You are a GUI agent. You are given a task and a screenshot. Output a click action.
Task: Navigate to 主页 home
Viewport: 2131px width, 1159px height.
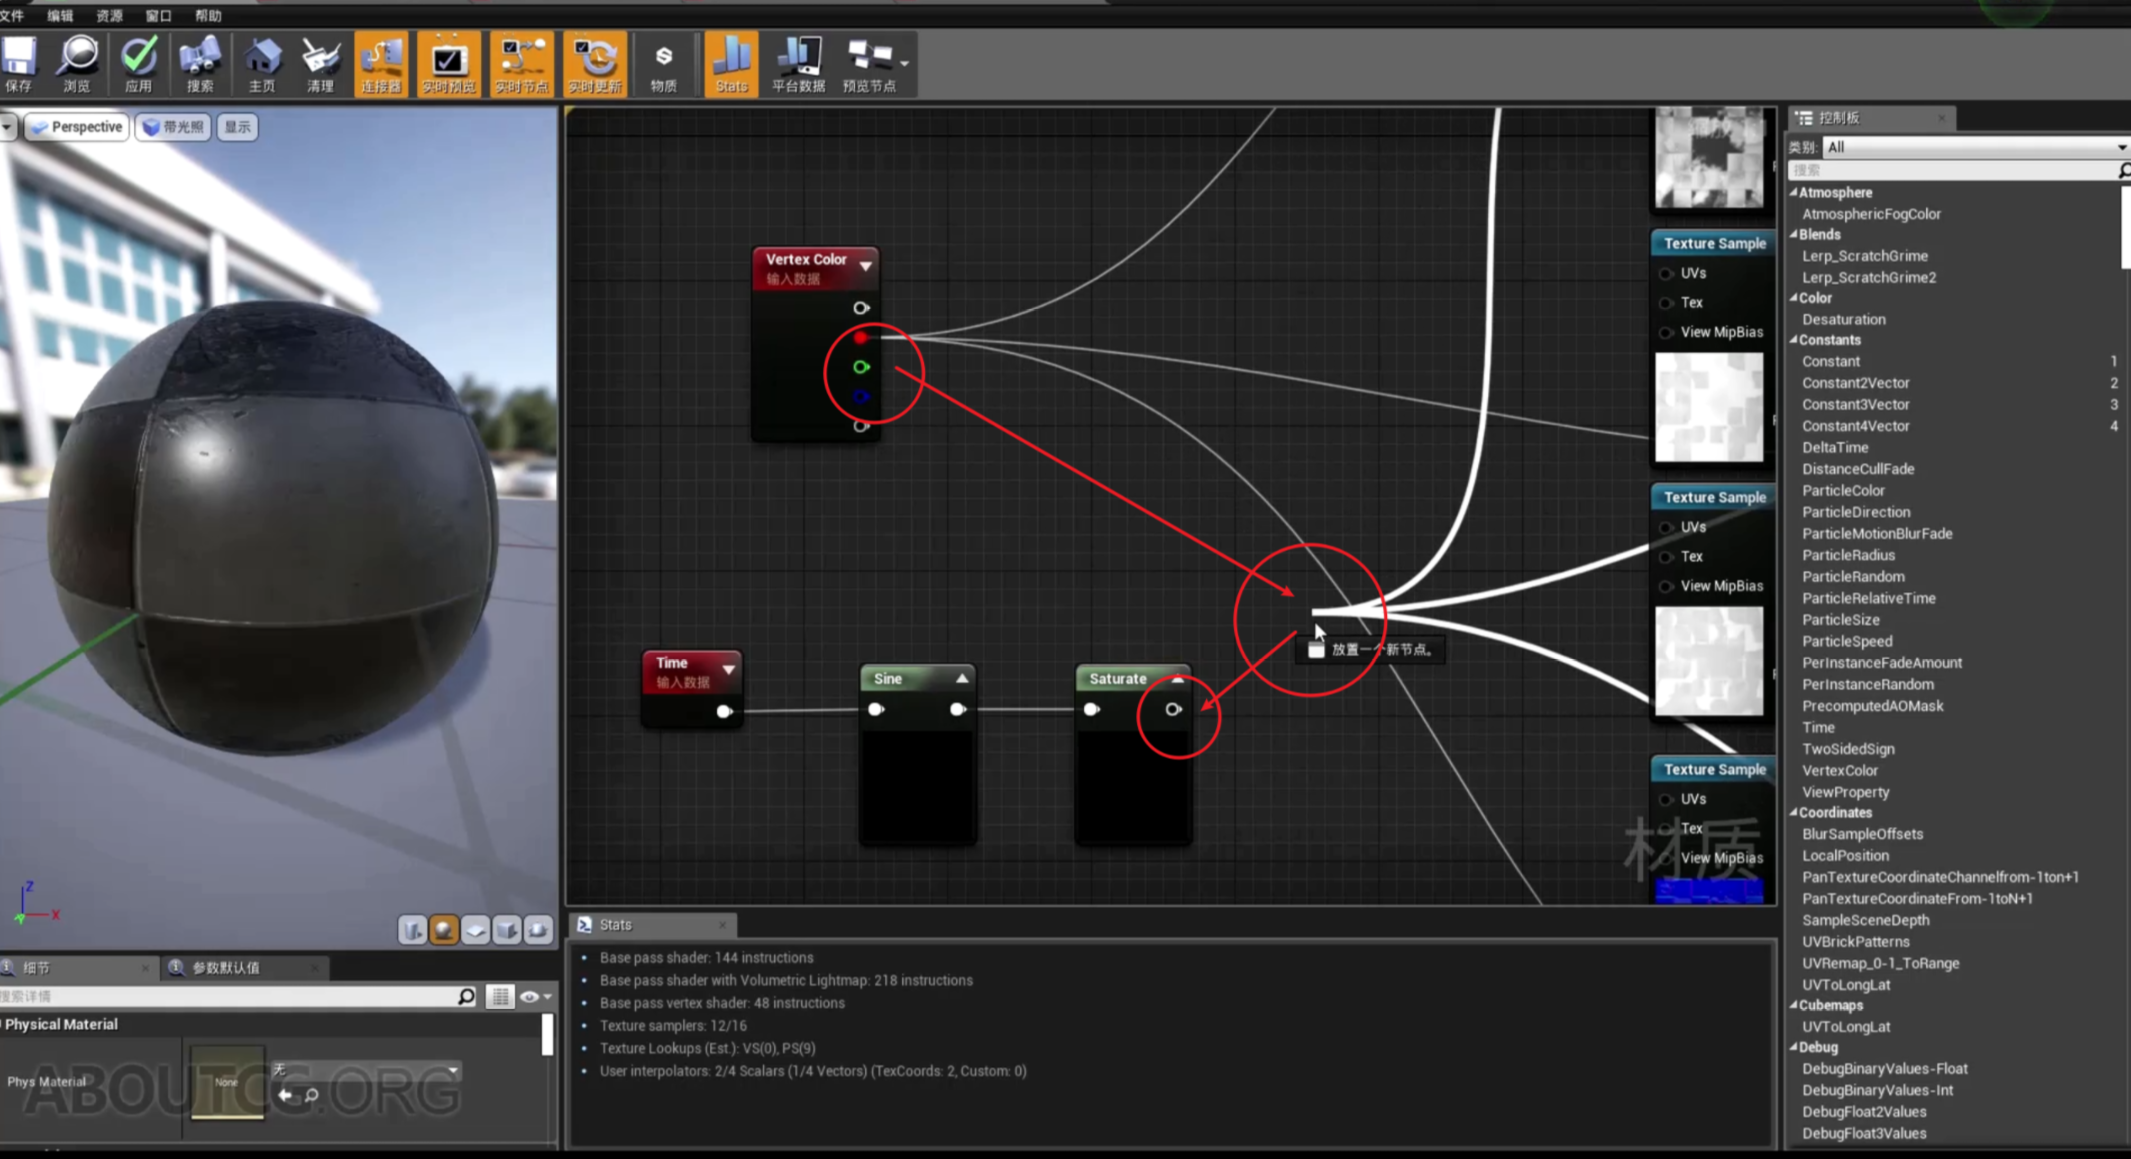click(x=261, y=63)
